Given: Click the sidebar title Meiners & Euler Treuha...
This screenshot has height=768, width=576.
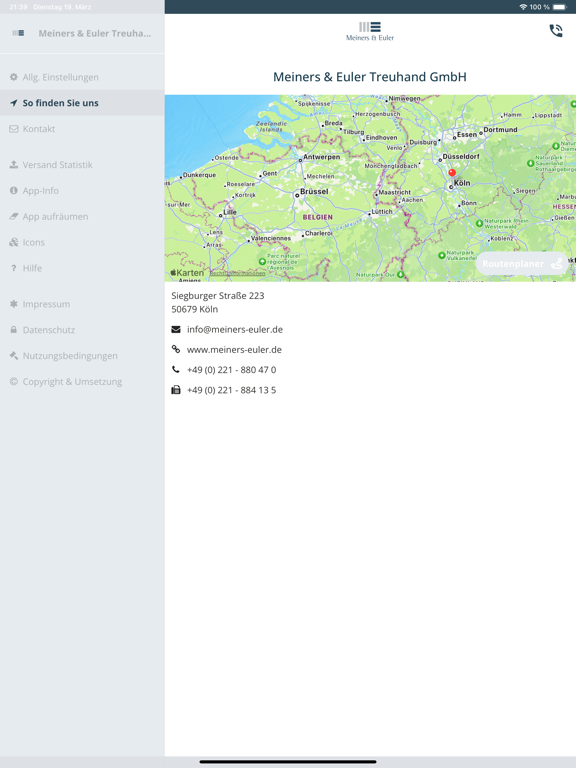Looking at the screenshot, I should (x=95, y=33).
